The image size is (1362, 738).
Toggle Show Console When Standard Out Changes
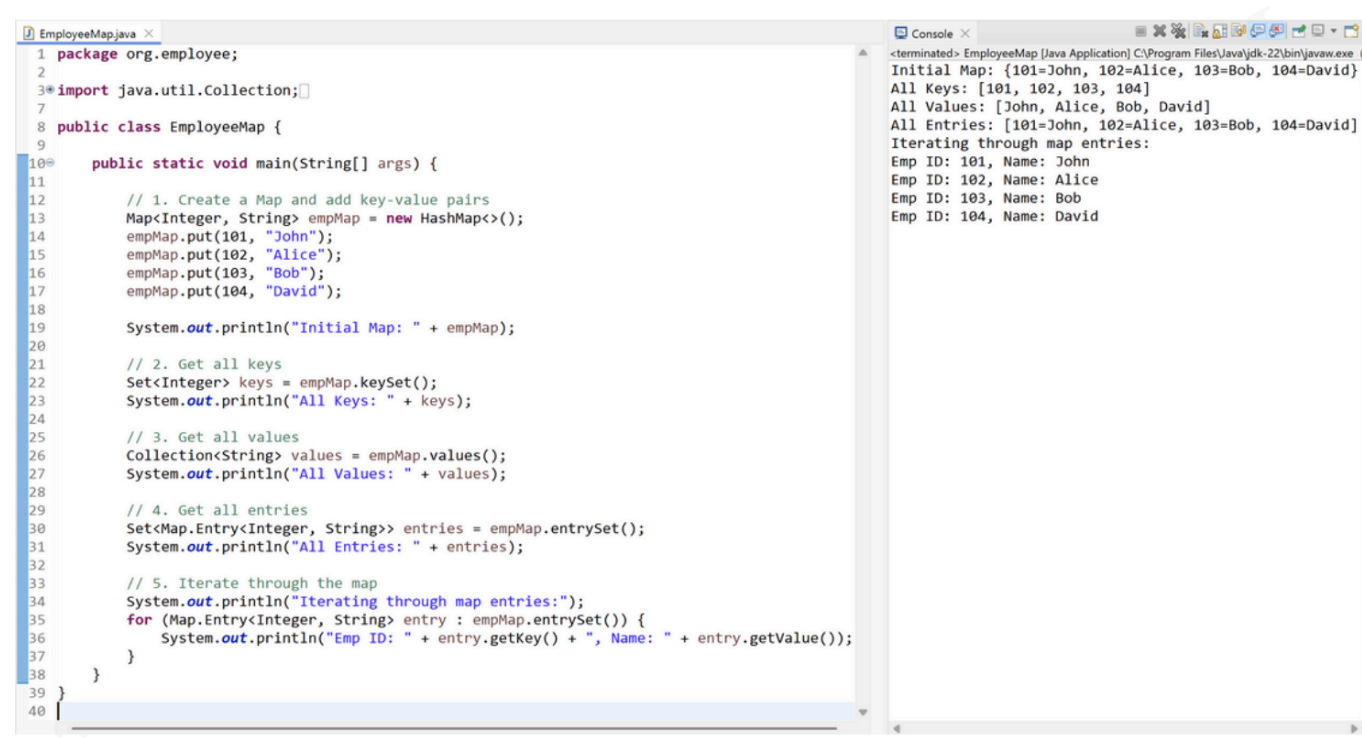click(x=1257, y=31)
